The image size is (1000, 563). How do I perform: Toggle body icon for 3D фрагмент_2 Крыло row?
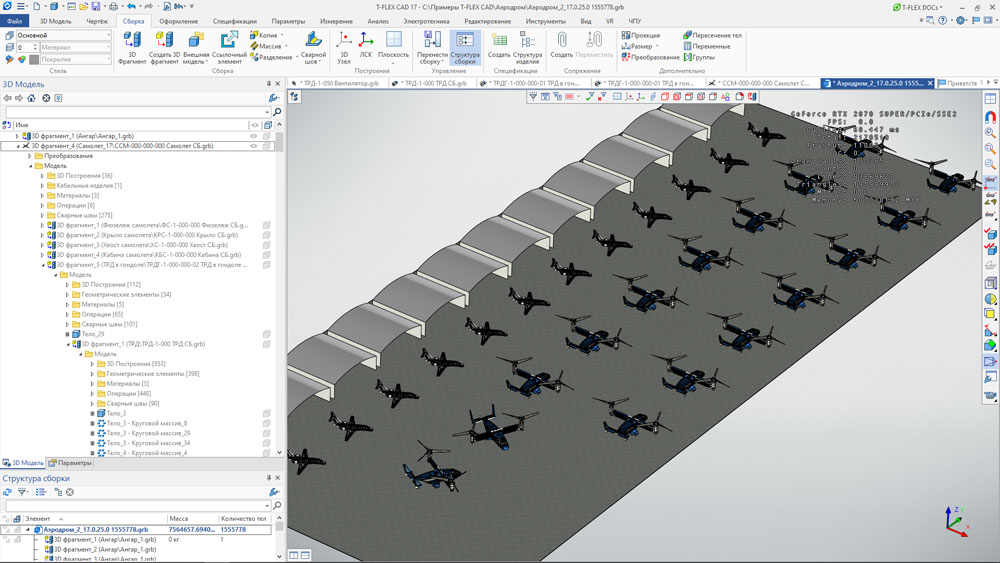[267, 235]
